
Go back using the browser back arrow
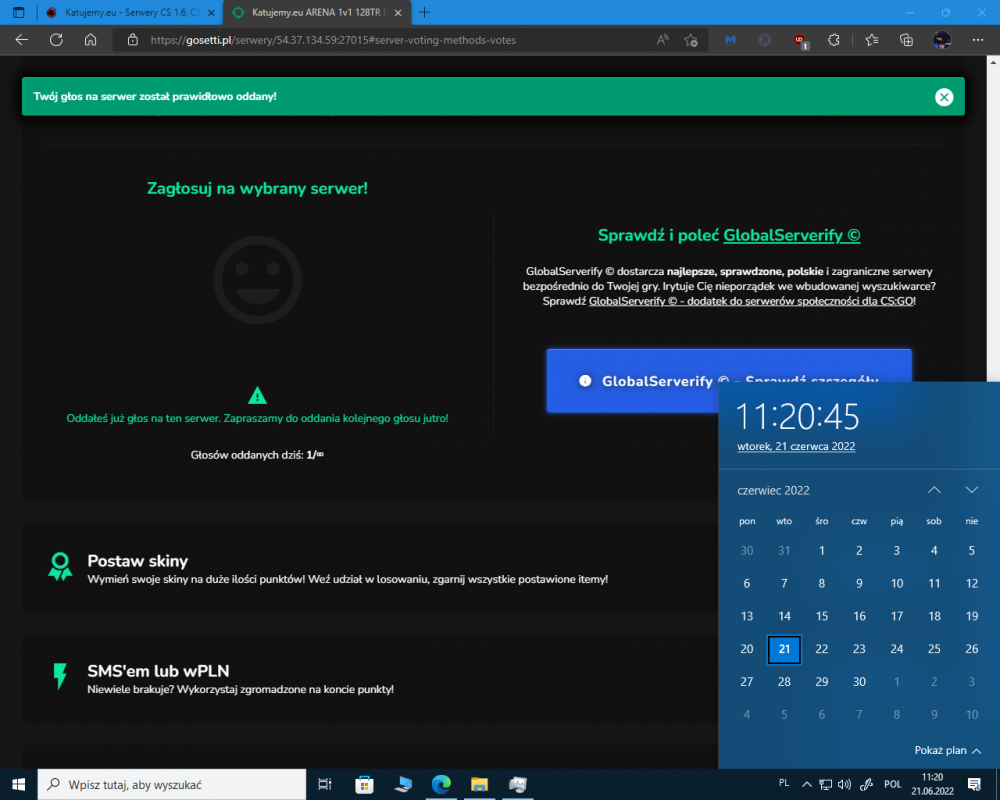tap(22, 40)
